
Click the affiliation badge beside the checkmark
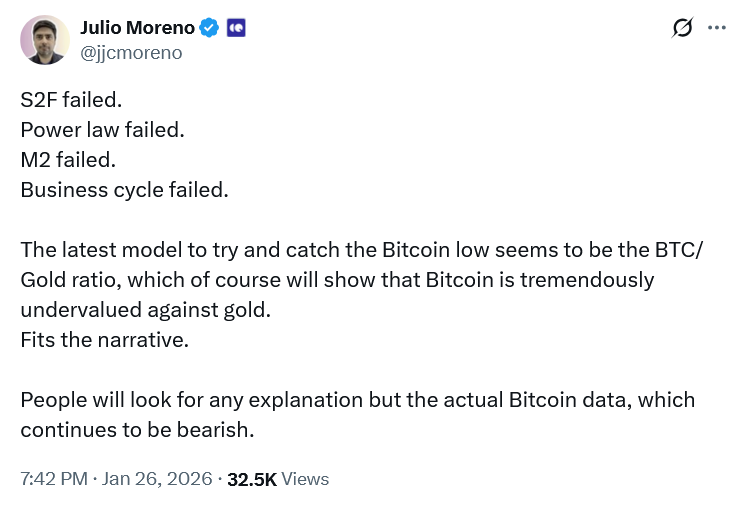pyautogui.click(x=236, y=28)
